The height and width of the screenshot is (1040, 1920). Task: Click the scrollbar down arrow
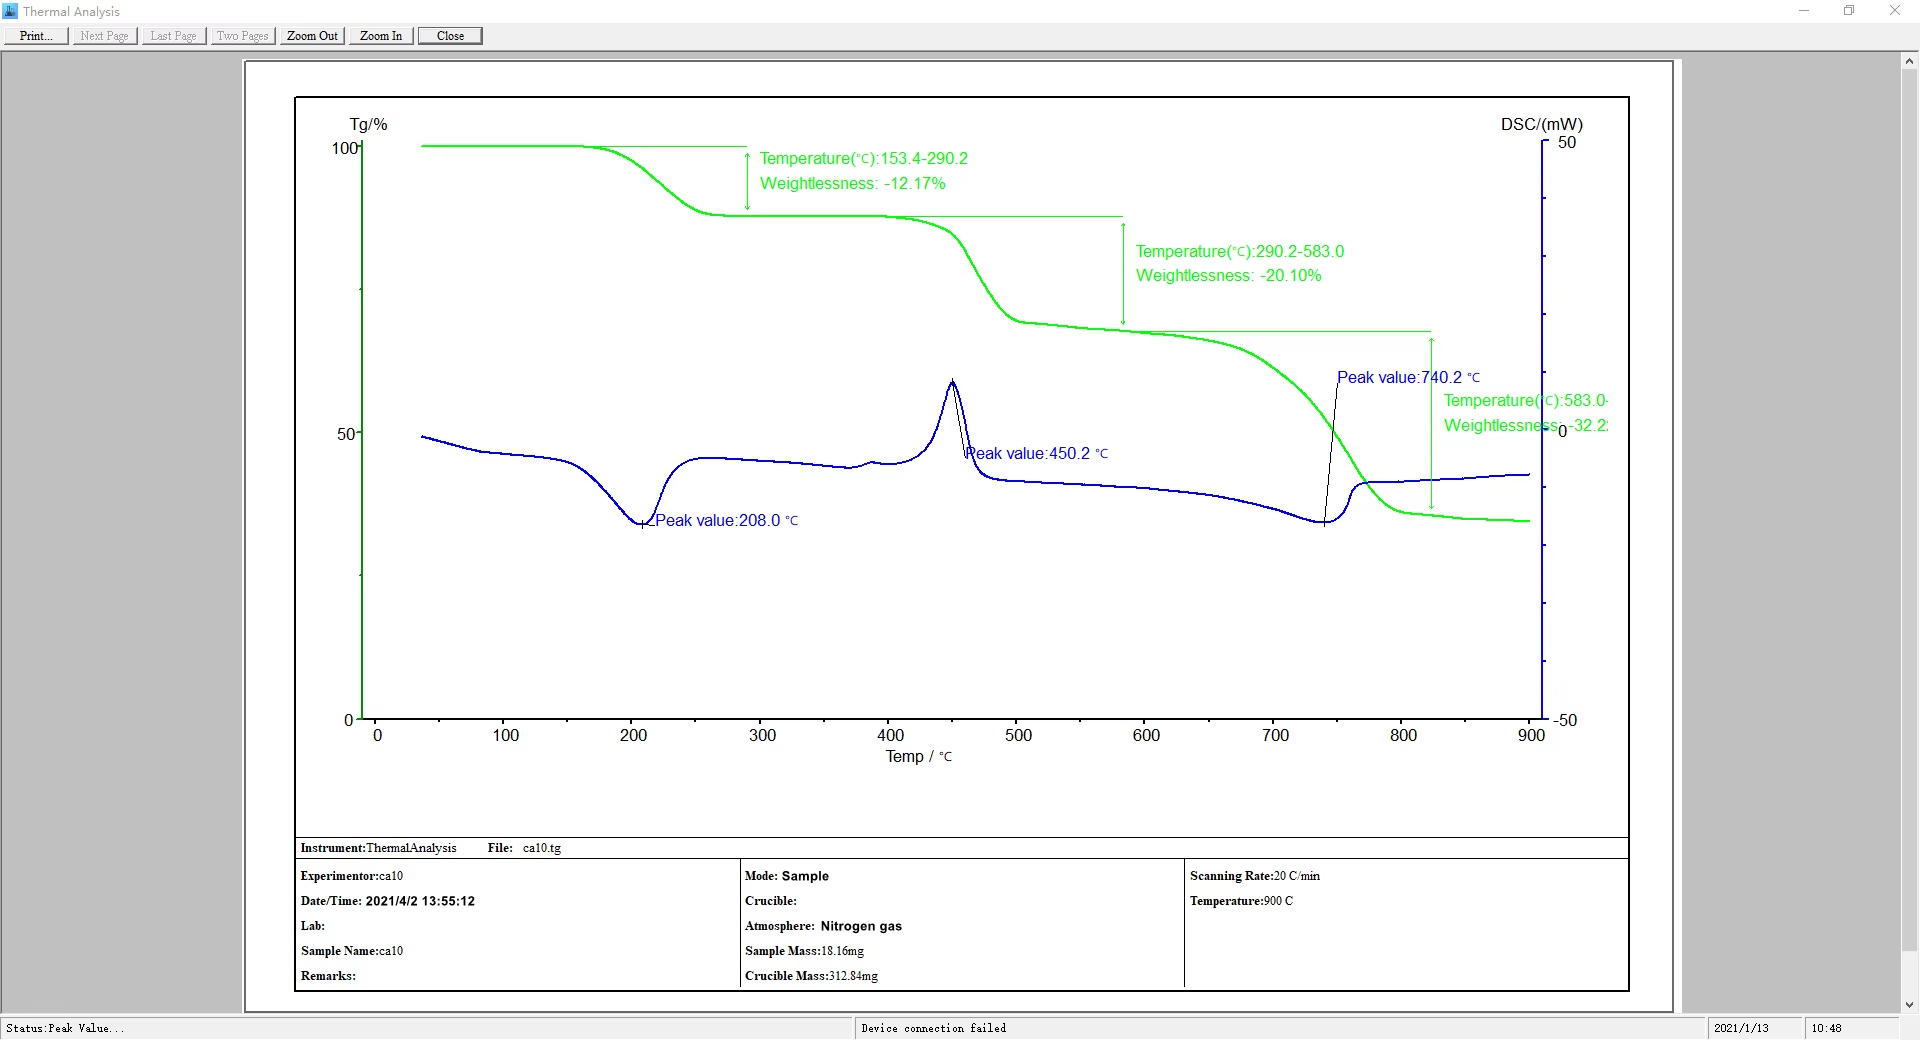click(1909, 1005)
